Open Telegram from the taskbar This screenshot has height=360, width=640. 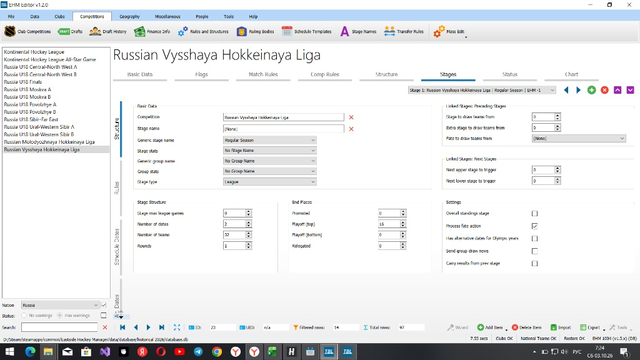point(198,352)
